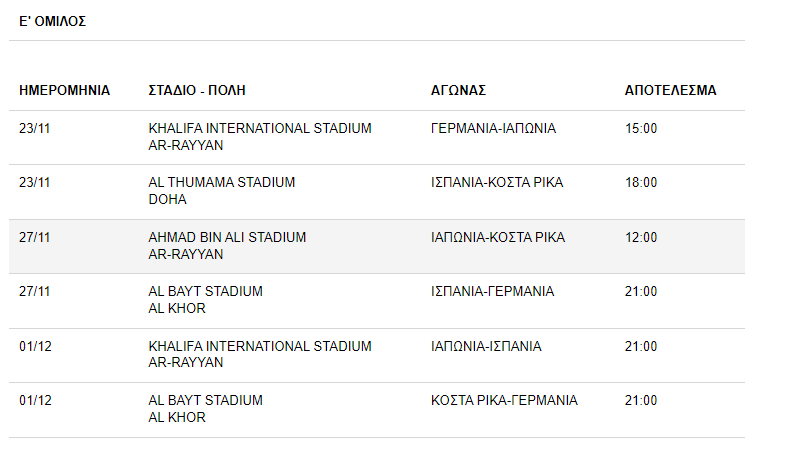This screenshot has height=455, width=791.
Task: Select the 18:00 result time
Action: [x=641, y=182]
